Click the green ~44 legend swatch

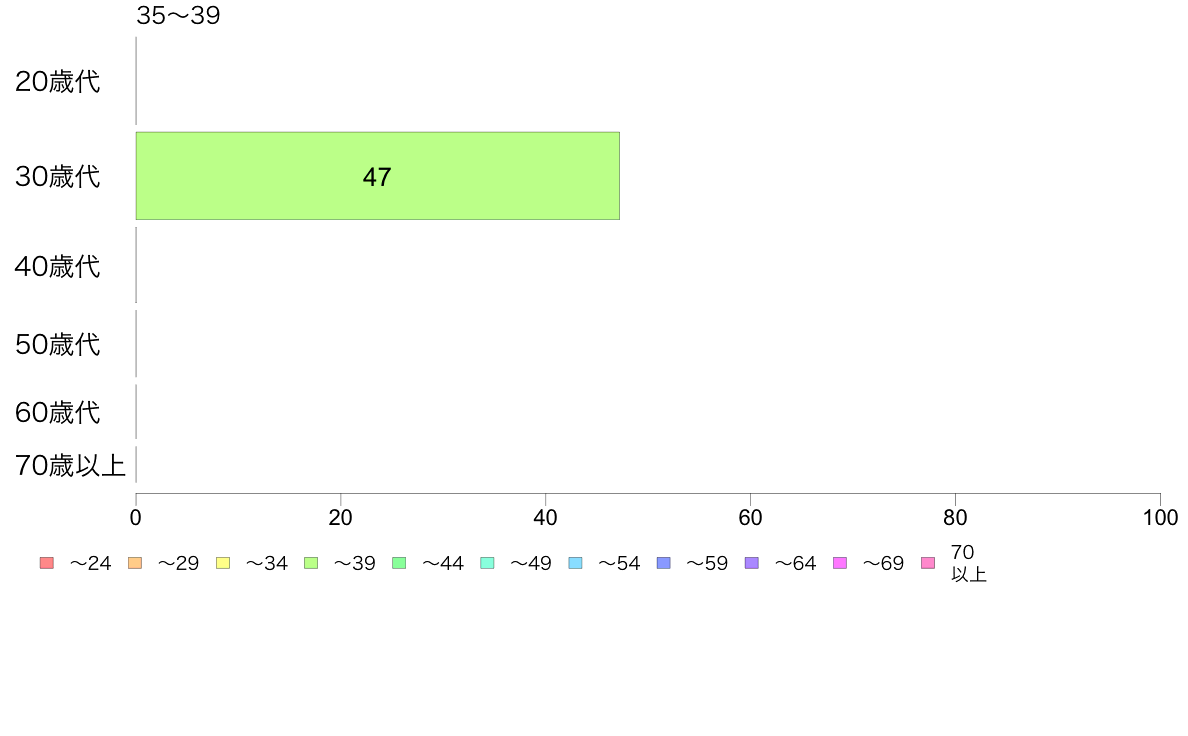(399, 563)
